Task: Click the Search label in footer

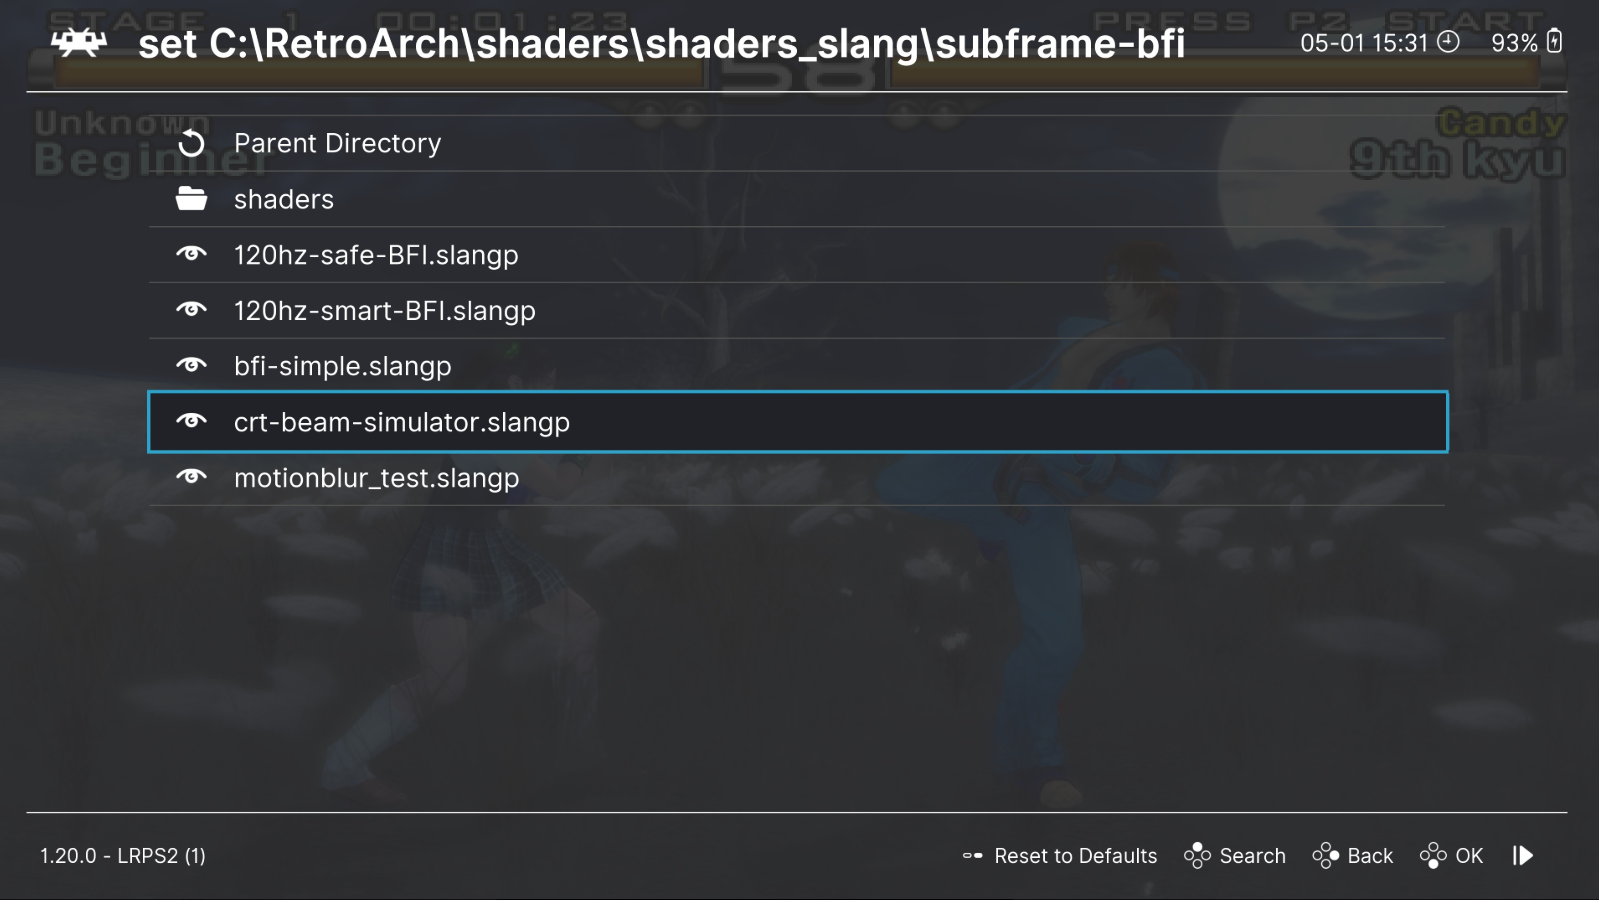Action: coord(1252,856)
